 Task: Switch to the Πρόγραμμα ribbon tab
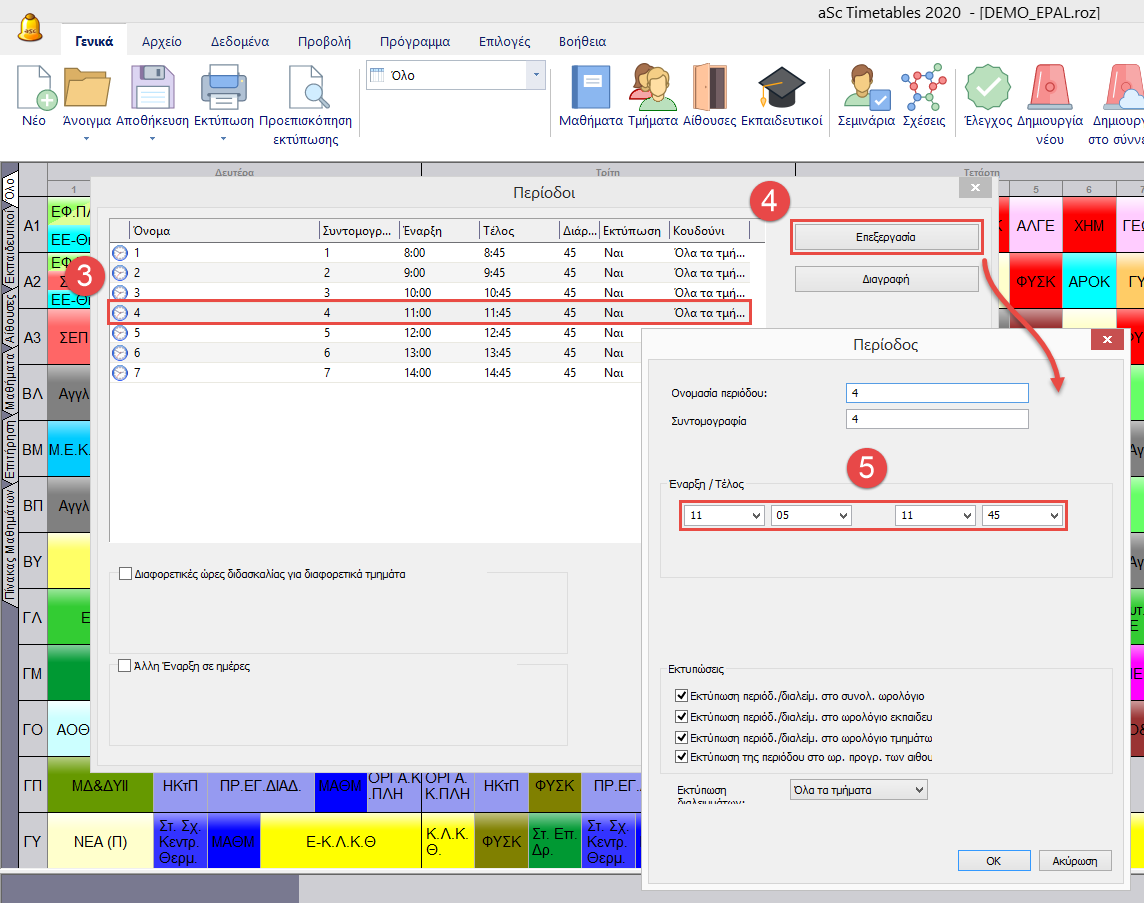(x=414, y=42)
